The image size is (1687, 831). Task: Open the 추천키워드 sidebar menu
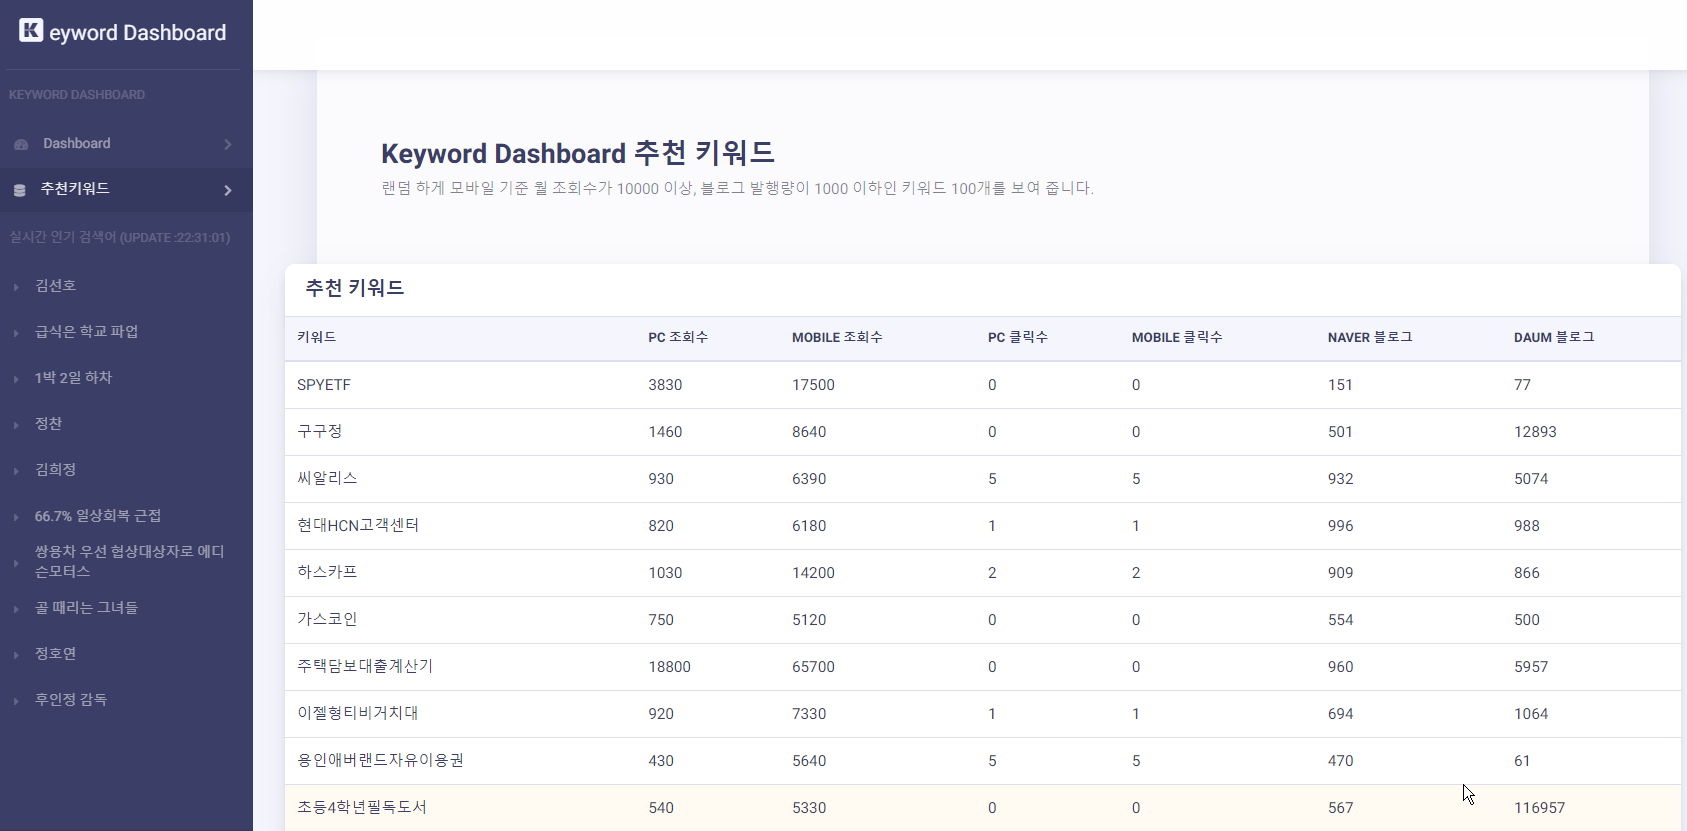coord(126,189)
